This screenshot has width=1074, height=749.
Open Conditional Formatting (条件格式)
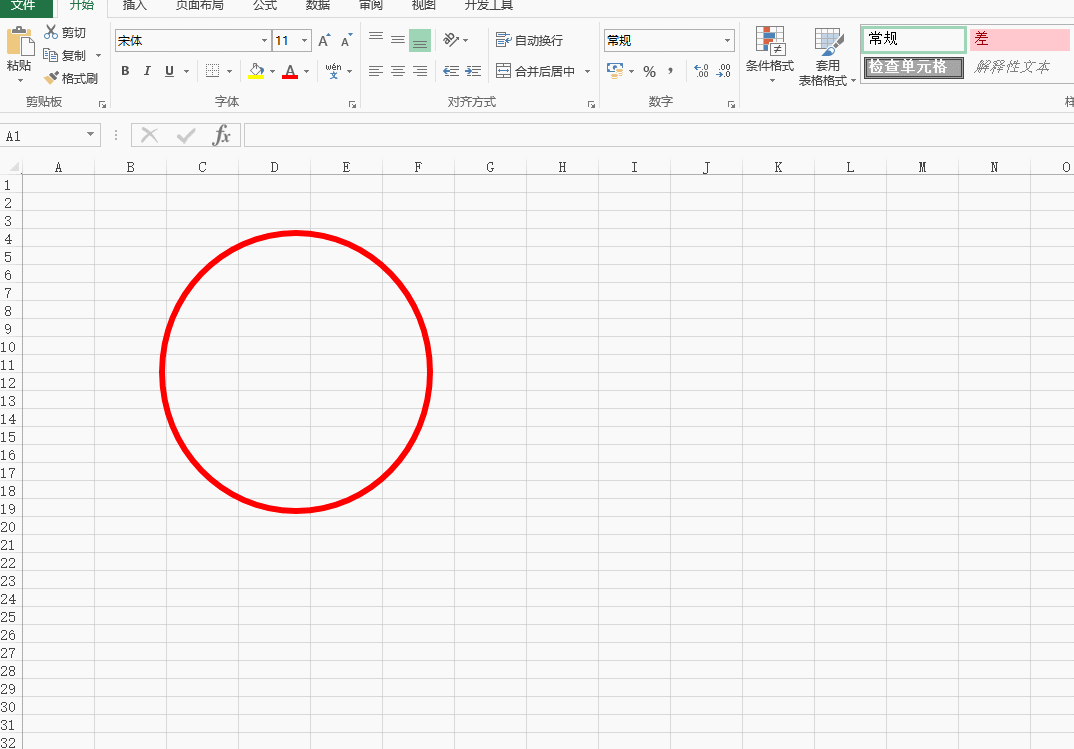click(x=769, y=55)
